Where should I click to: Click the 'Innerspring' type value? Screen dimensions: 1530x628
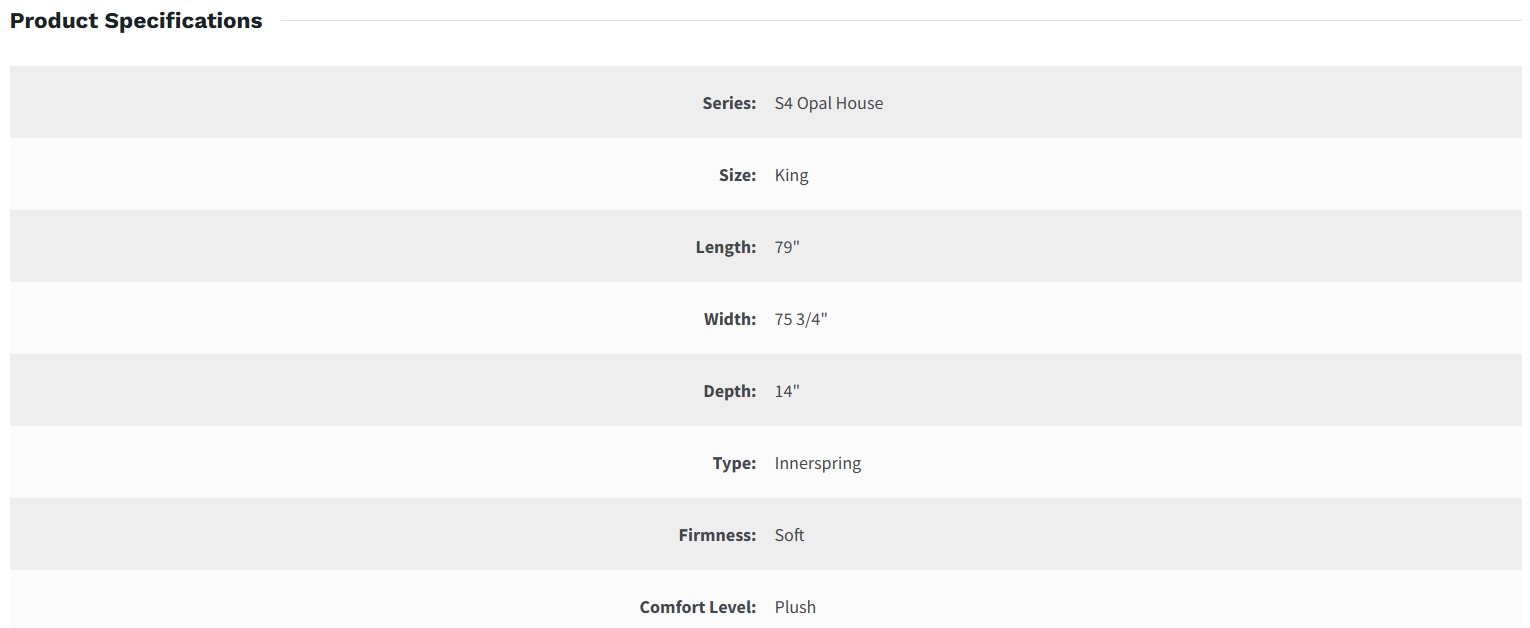pyautogui.click(x=817, y=463)
